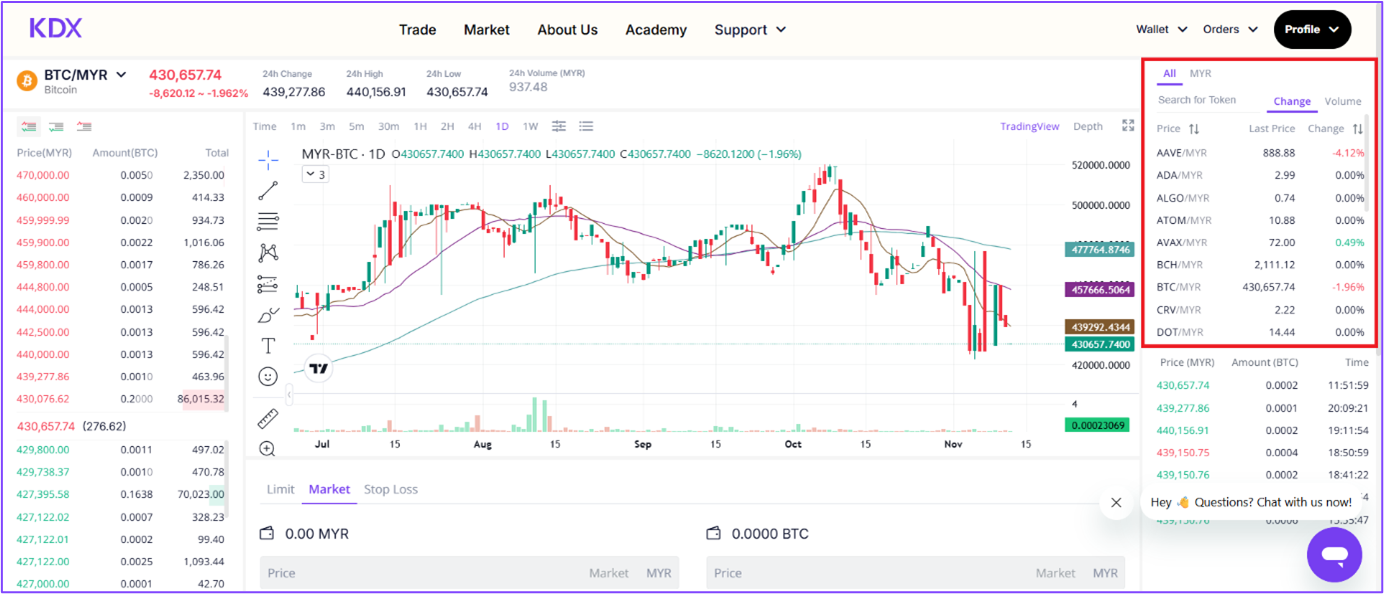
Task: Click the Depth view button
Action: pyautogui.click(x=1087, y=126)
